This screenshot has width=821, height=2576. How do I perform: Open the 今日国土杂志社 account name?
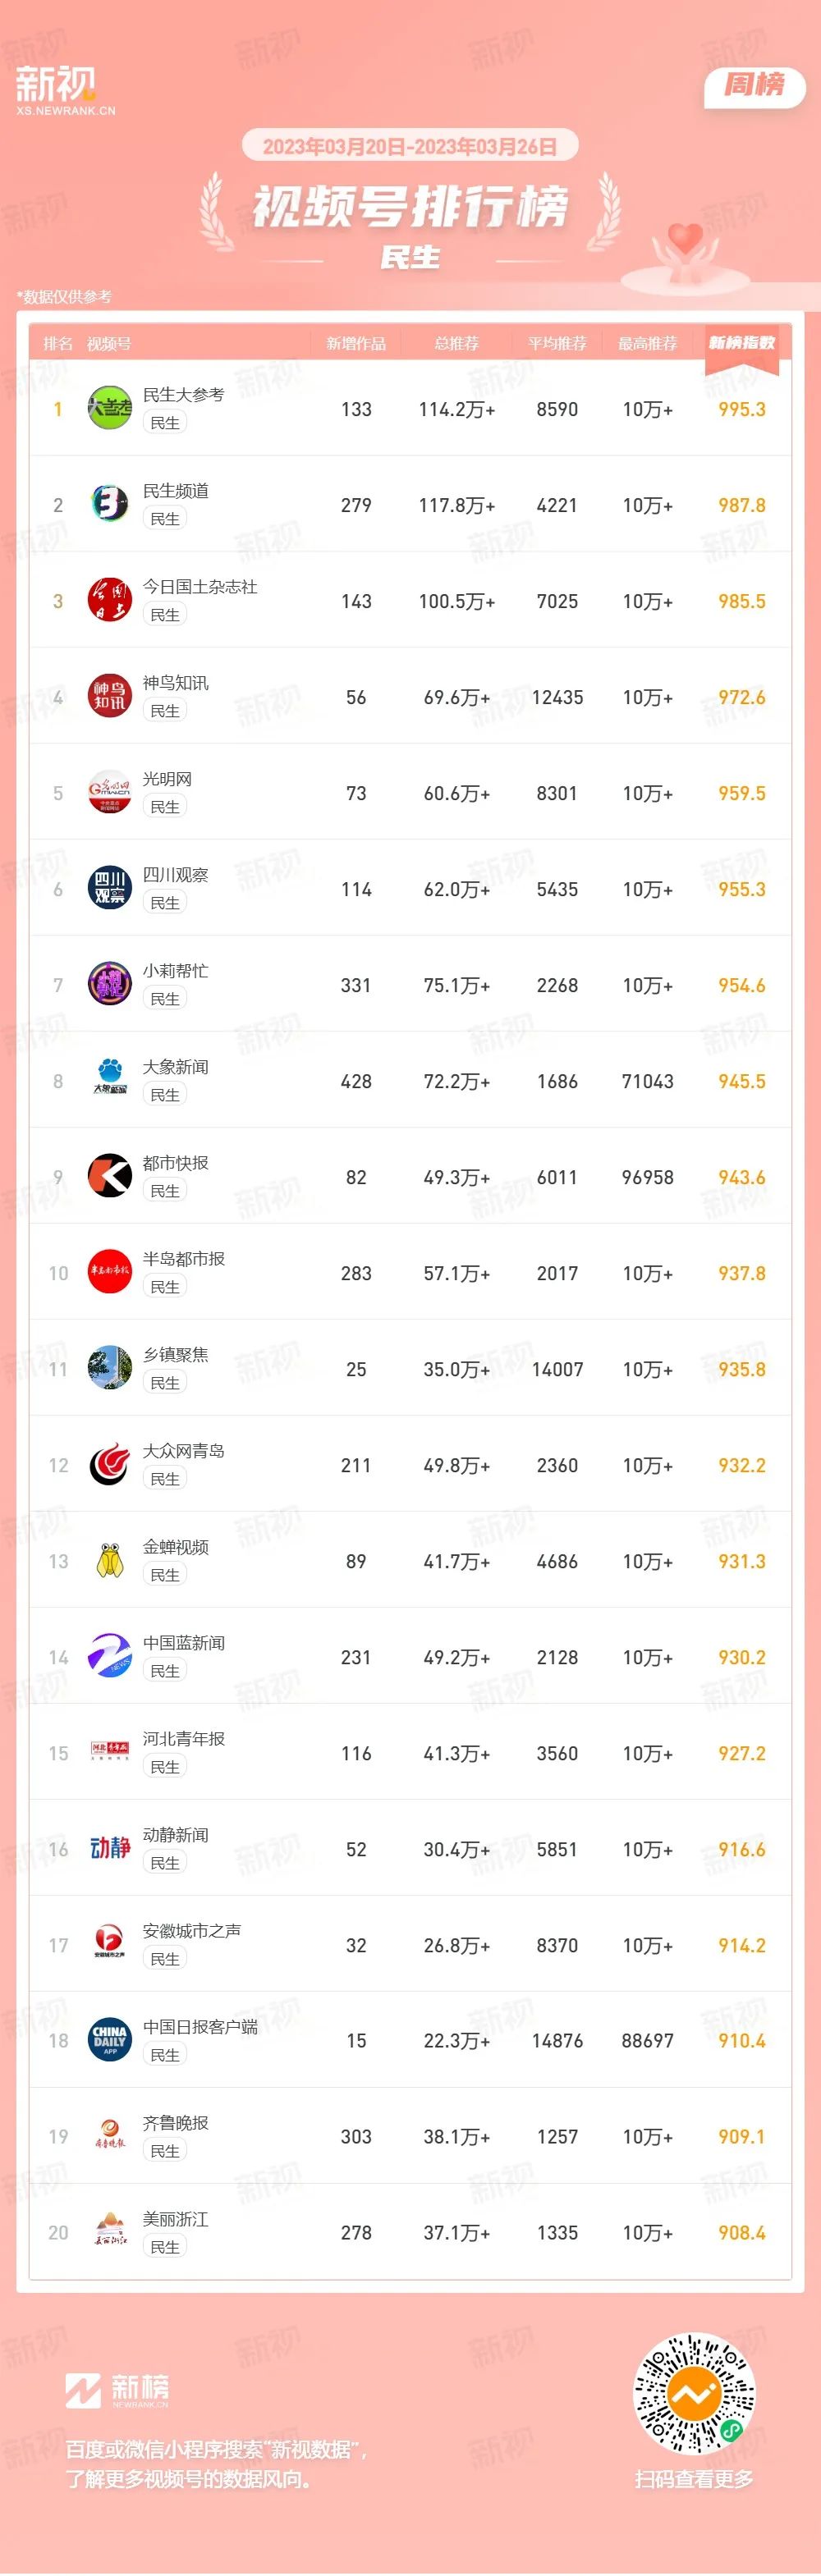point(200,587)
